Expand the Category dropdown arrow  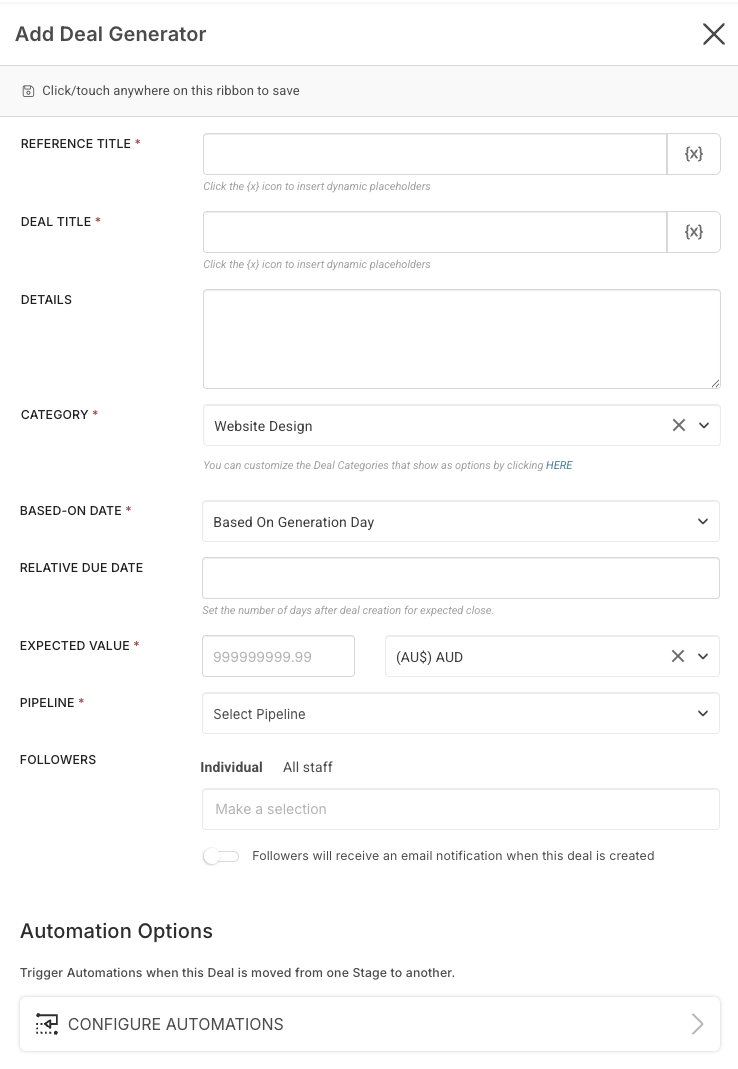704,425
